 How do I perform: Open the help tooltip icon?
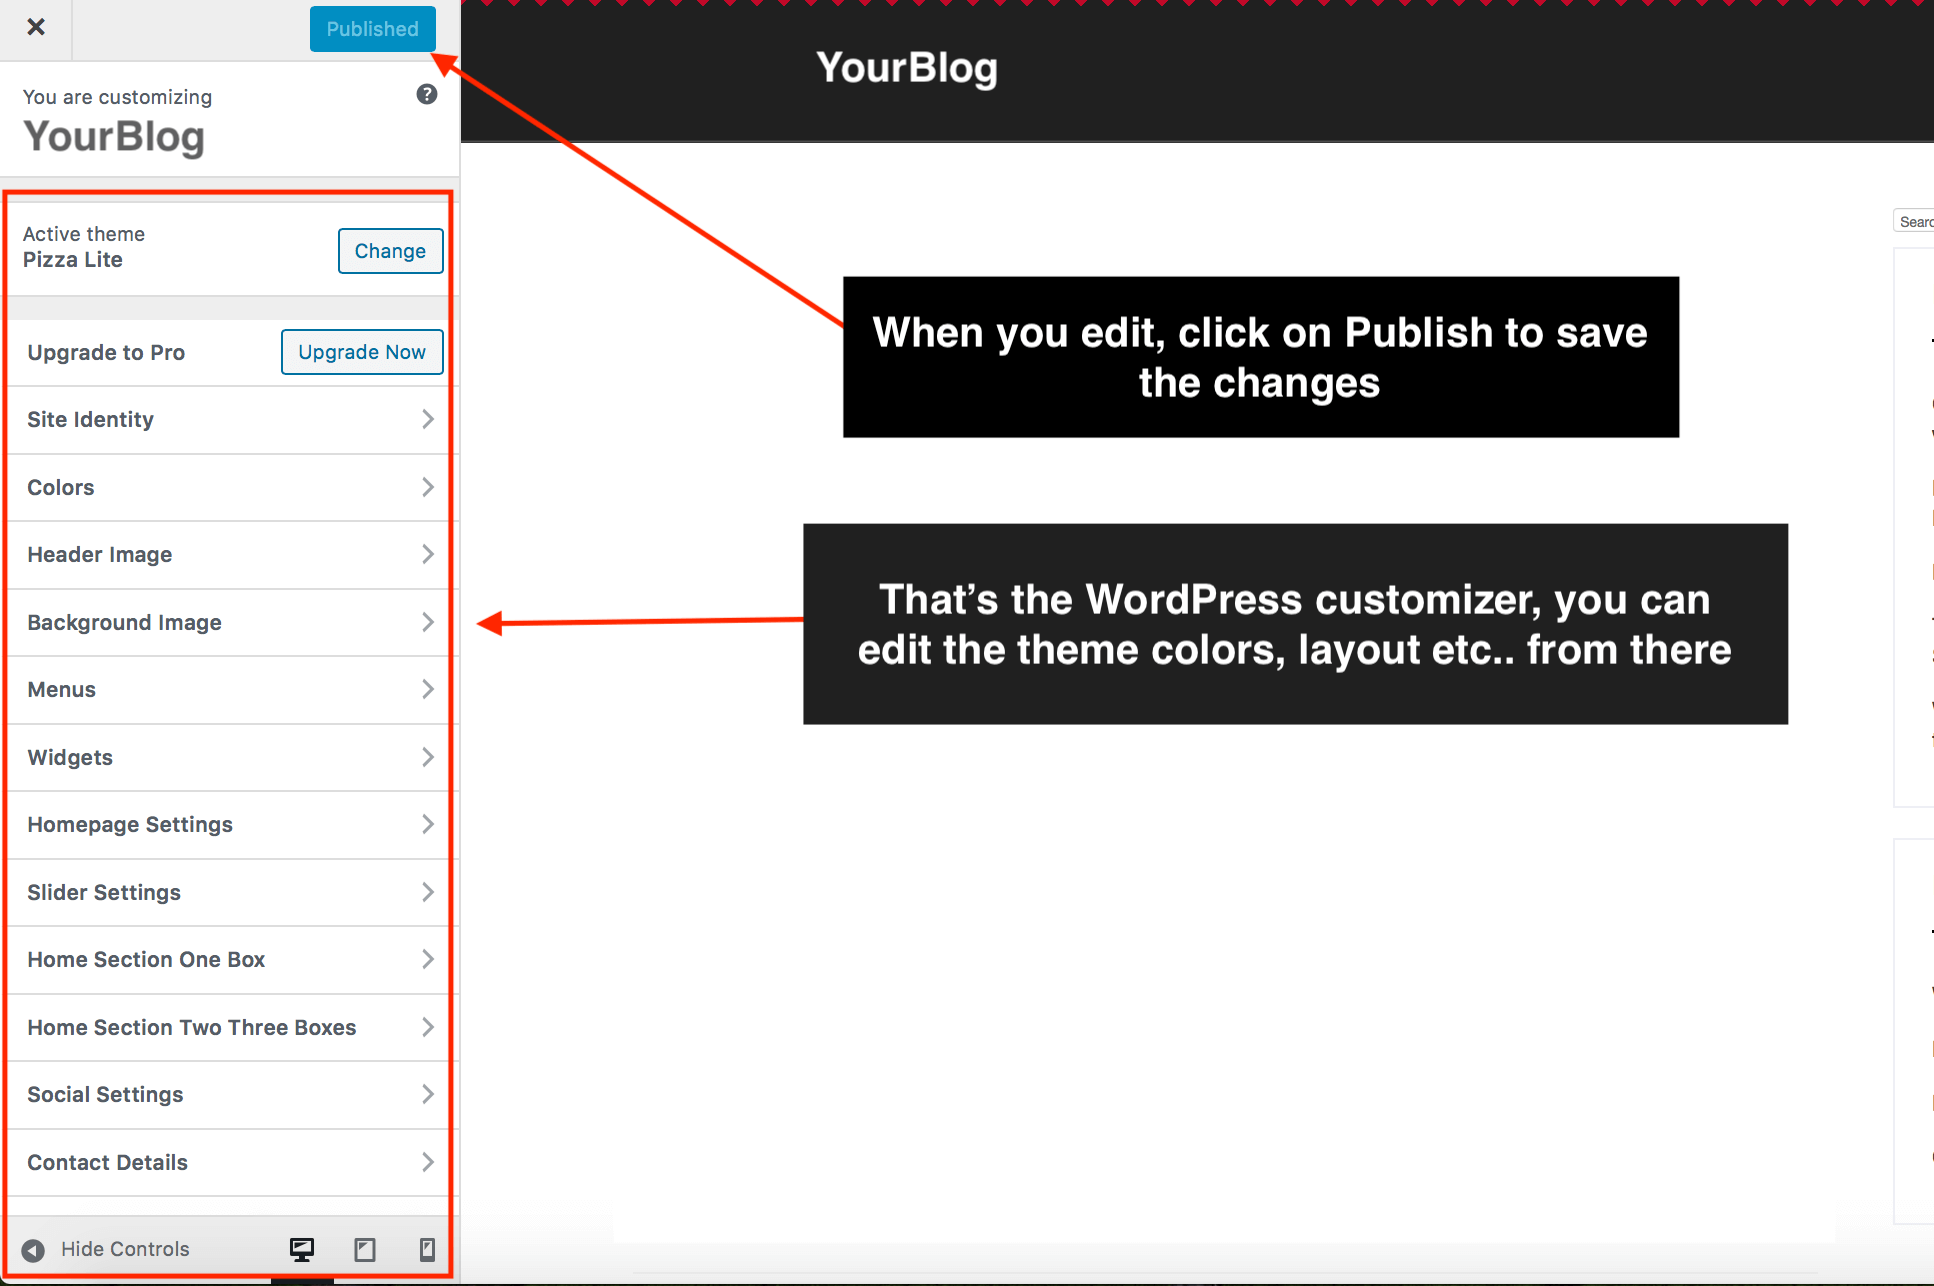pyautogui.click(x=426, y=93)
